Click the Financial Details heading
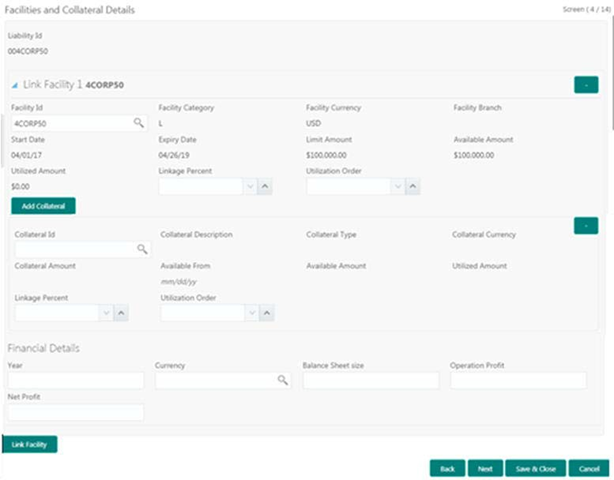Viewport: 614px width, 480px height. [x=43, y=348]
